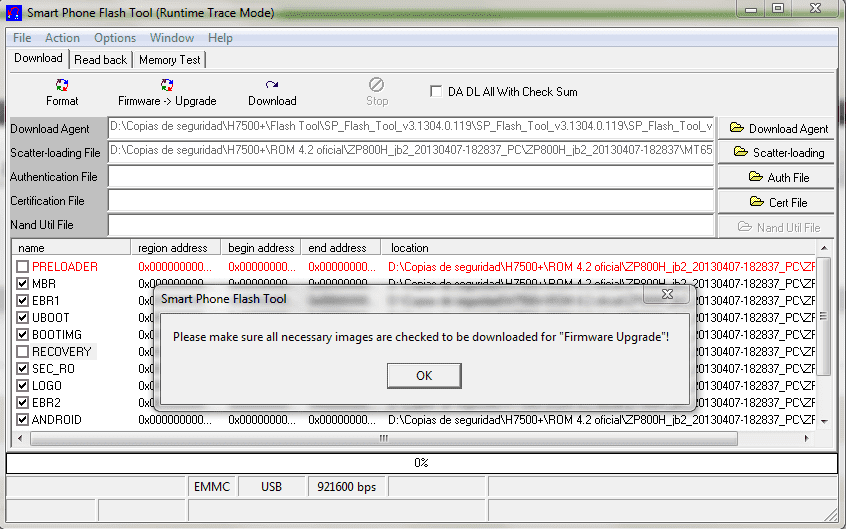
Task: Click the list scroll-left arrow
Action: coord(20,438)
